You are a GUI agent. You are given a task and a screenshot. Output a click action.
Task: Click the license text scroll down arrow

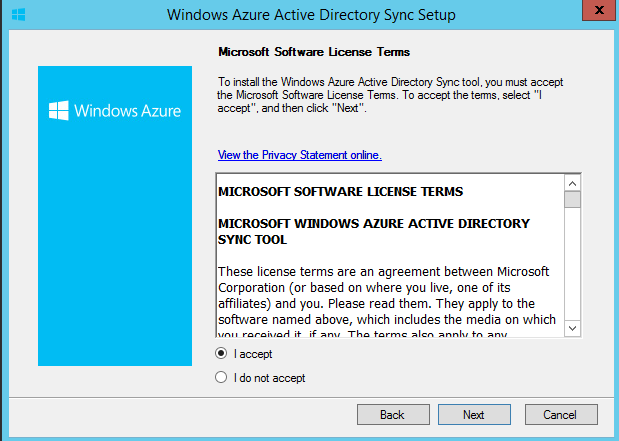[572, 328]
